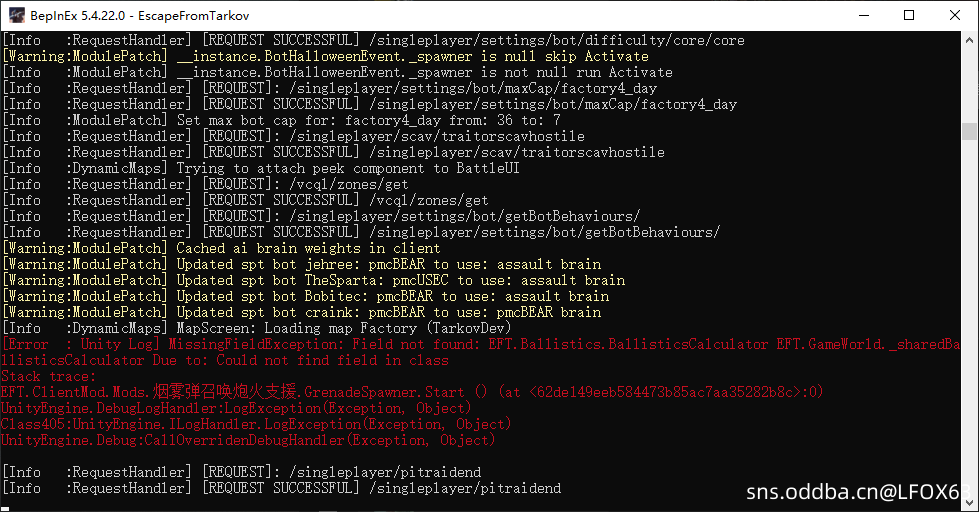This screenshot has height=512, width=979.
Task: Click the '[REQUEST]: /singleplayer/pitraidend' line
Action: coord(242,472)
